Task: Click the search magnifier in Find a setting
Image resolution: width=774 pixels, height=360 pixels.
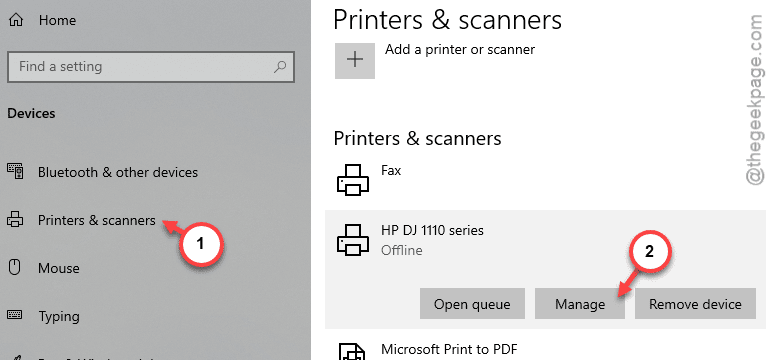Action: 280,66
